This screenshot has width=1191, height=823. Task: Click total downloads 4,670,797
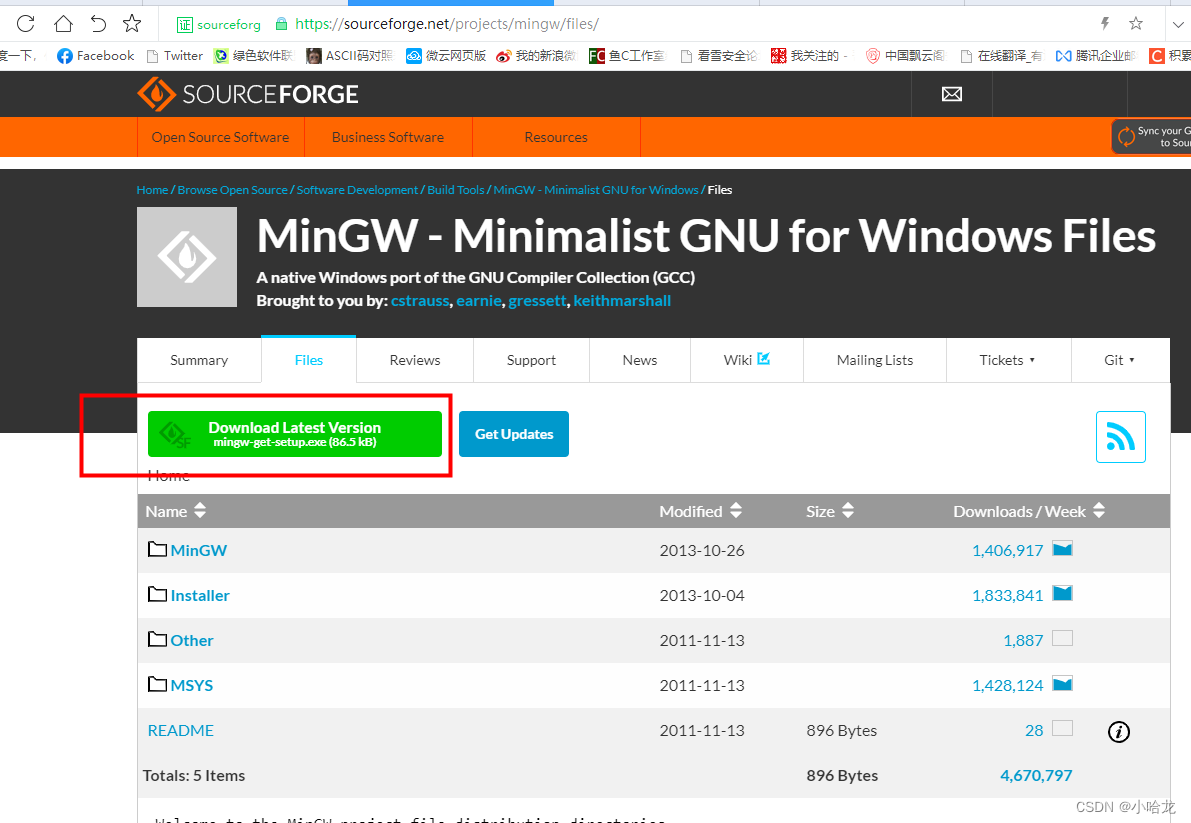(x=1036, y=775)
